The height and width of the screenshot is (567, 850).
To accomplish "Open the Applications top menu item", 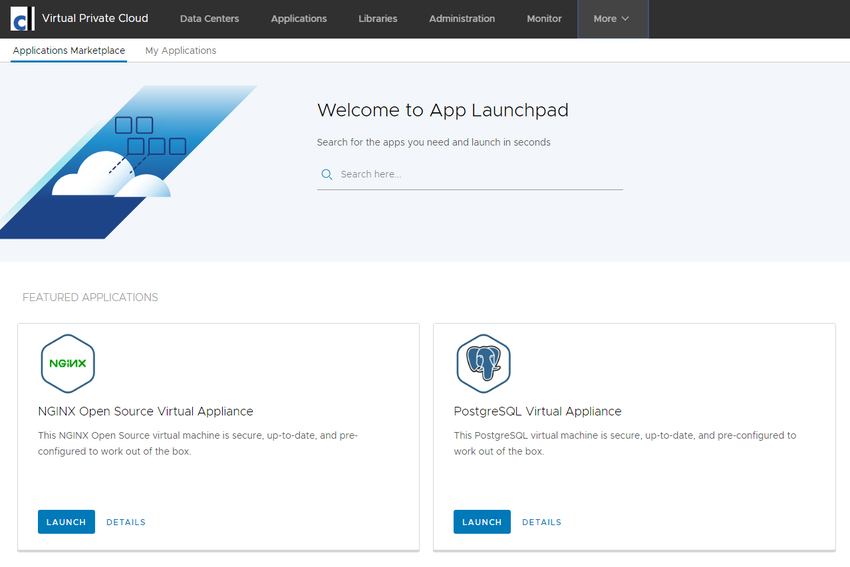I will pos(299,19).
